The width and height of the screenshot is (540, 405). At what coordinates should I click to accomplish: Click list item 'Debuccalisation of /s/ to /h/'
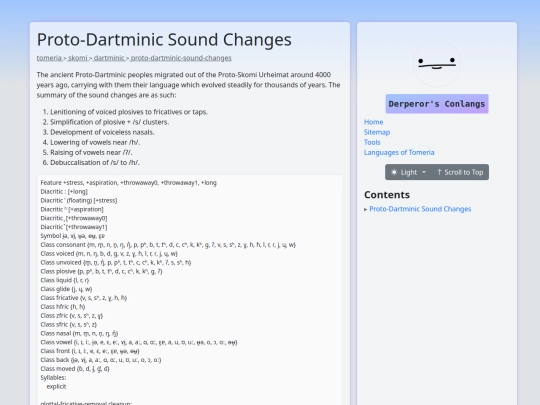coord(95,163)
